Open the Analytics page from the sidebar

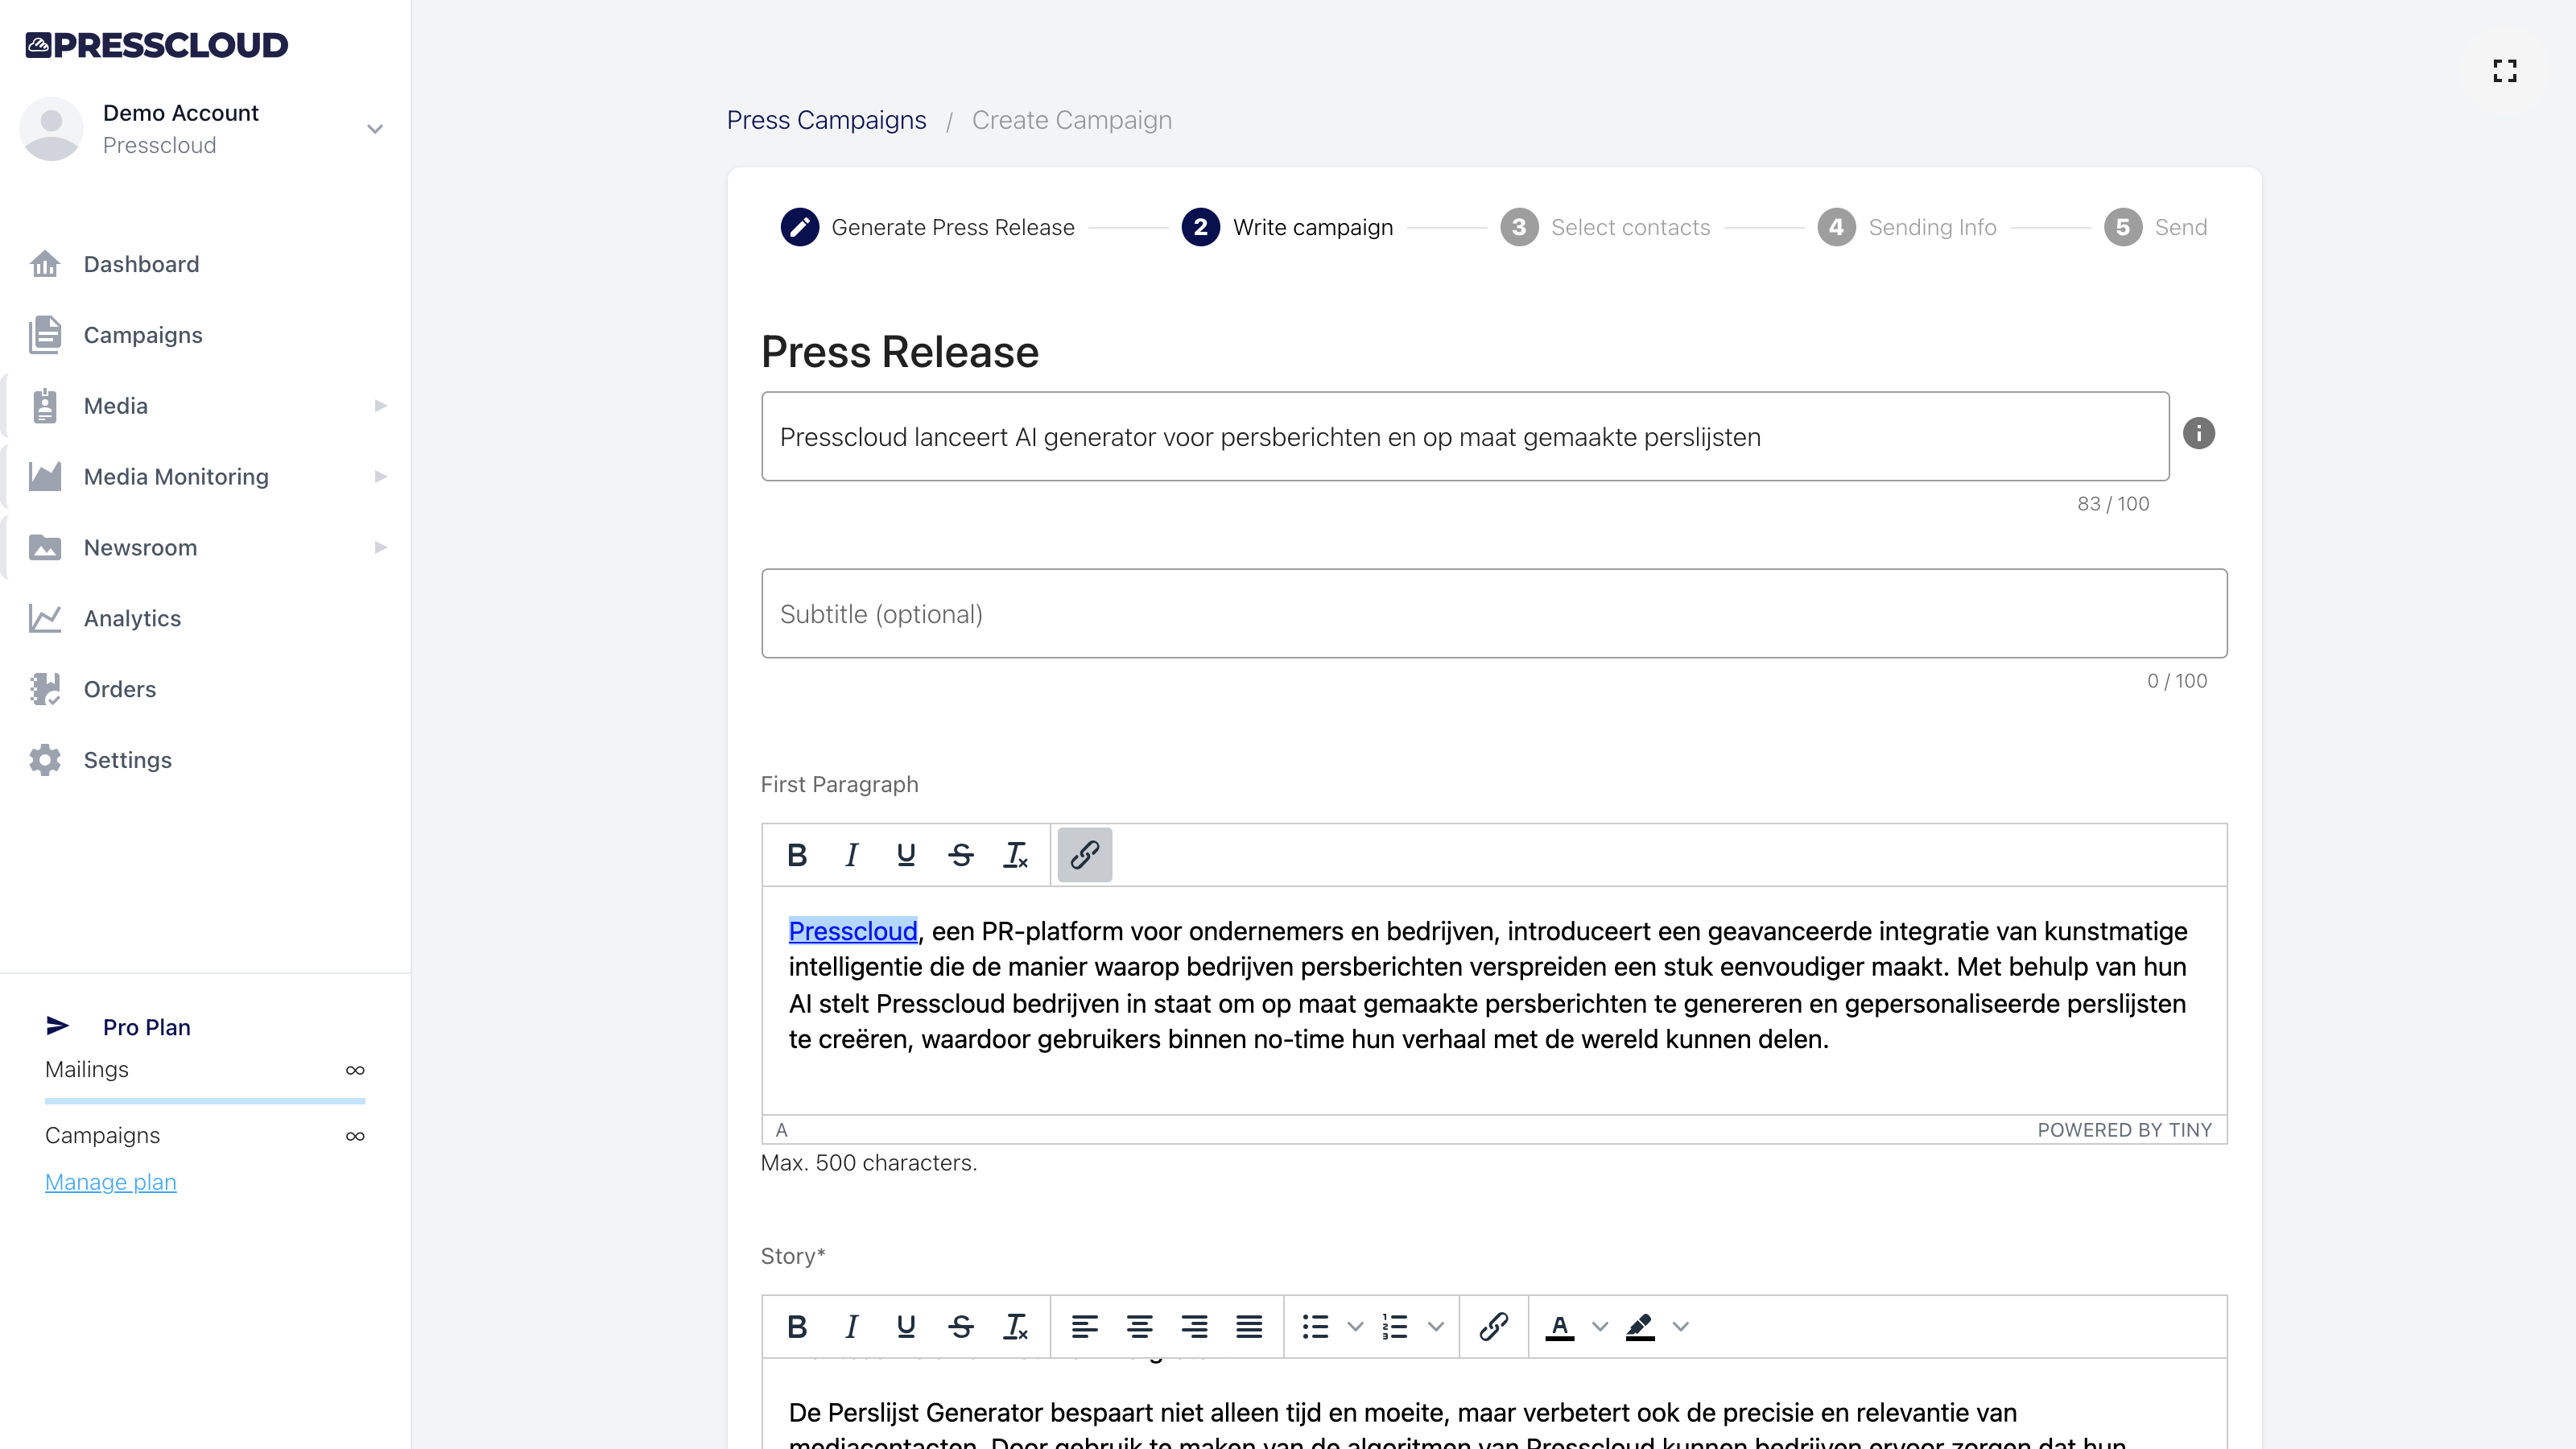pyautogui.click(x=132, y=618)
